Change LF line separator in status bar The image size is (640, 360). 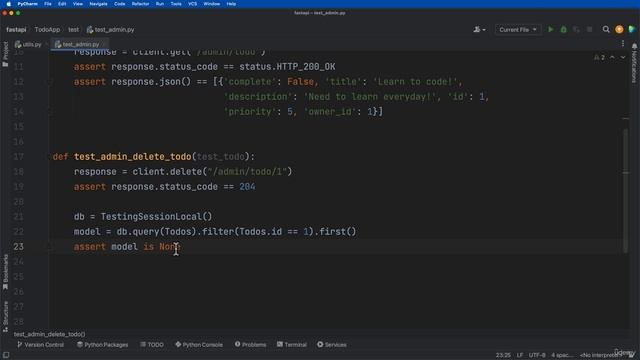520,355
